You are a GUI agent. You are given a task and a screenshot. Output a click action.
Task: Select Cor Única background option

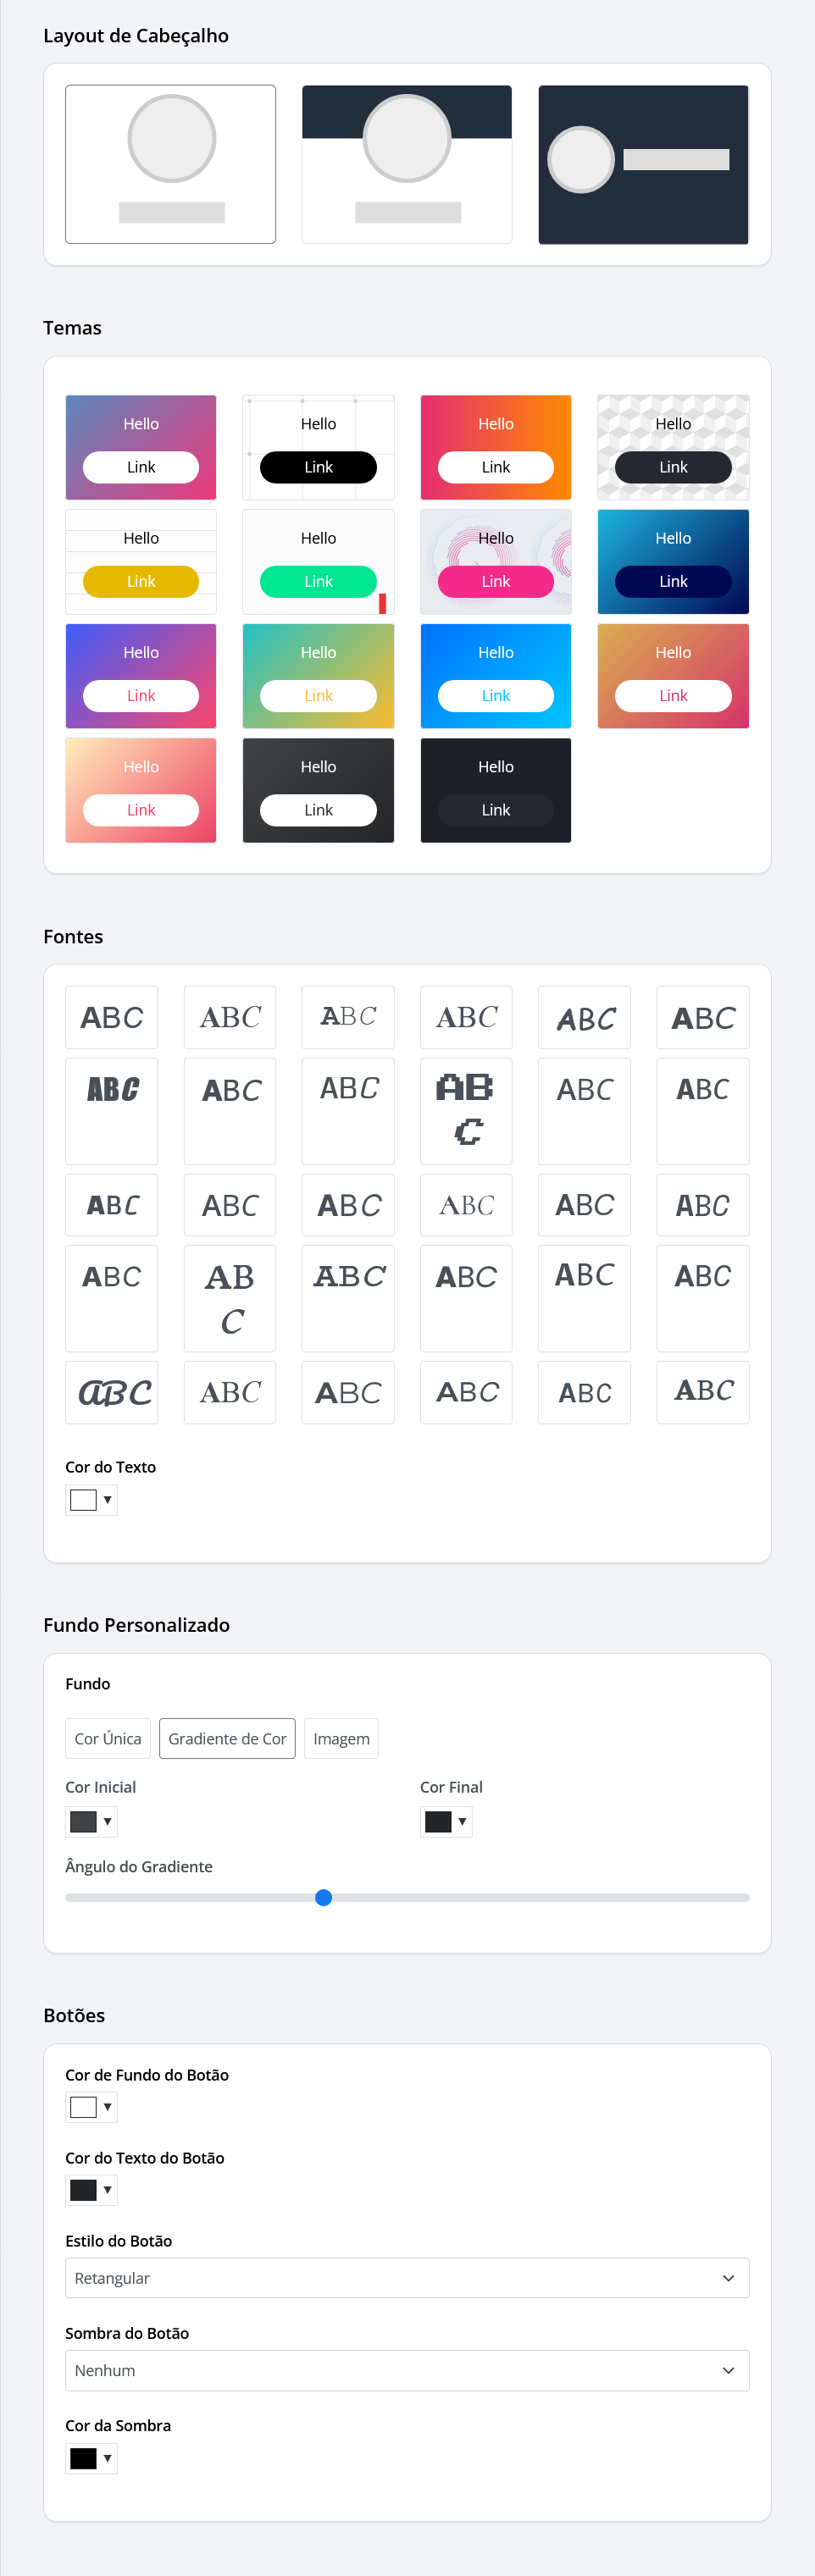(108, 1738)
